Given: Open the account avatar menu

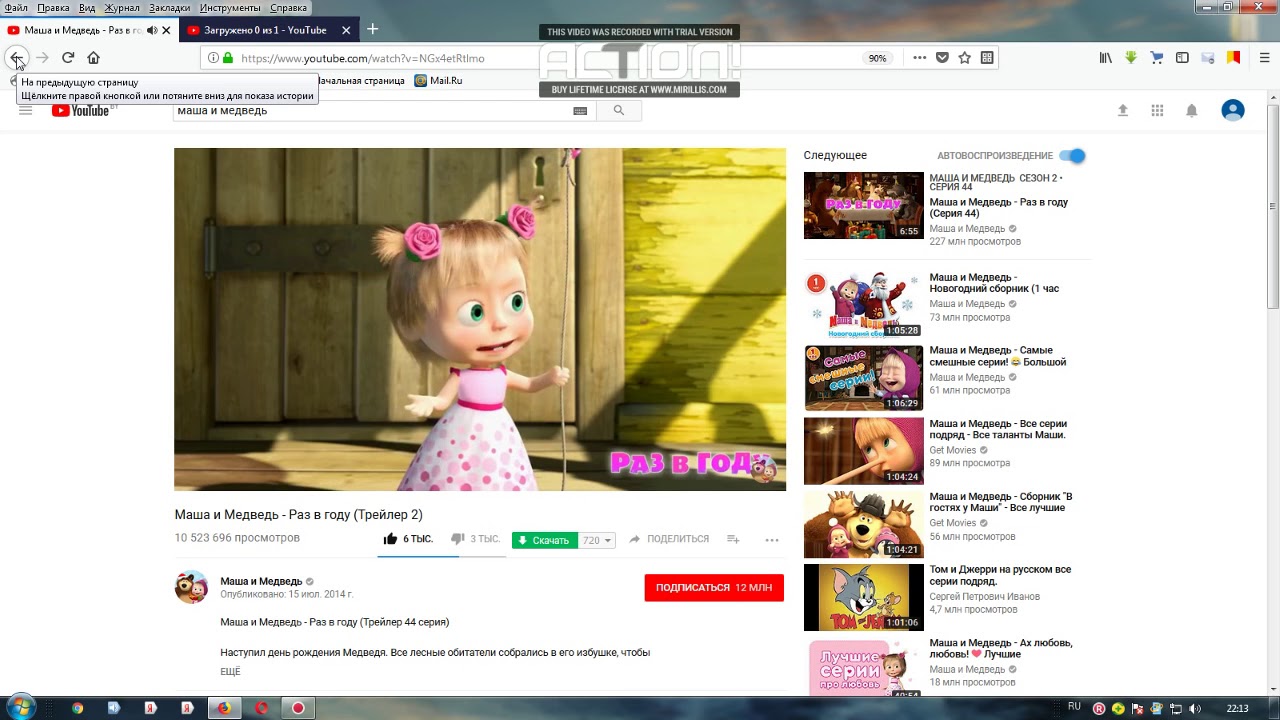Looking at the screenshot, I should tap(1233, 110).
